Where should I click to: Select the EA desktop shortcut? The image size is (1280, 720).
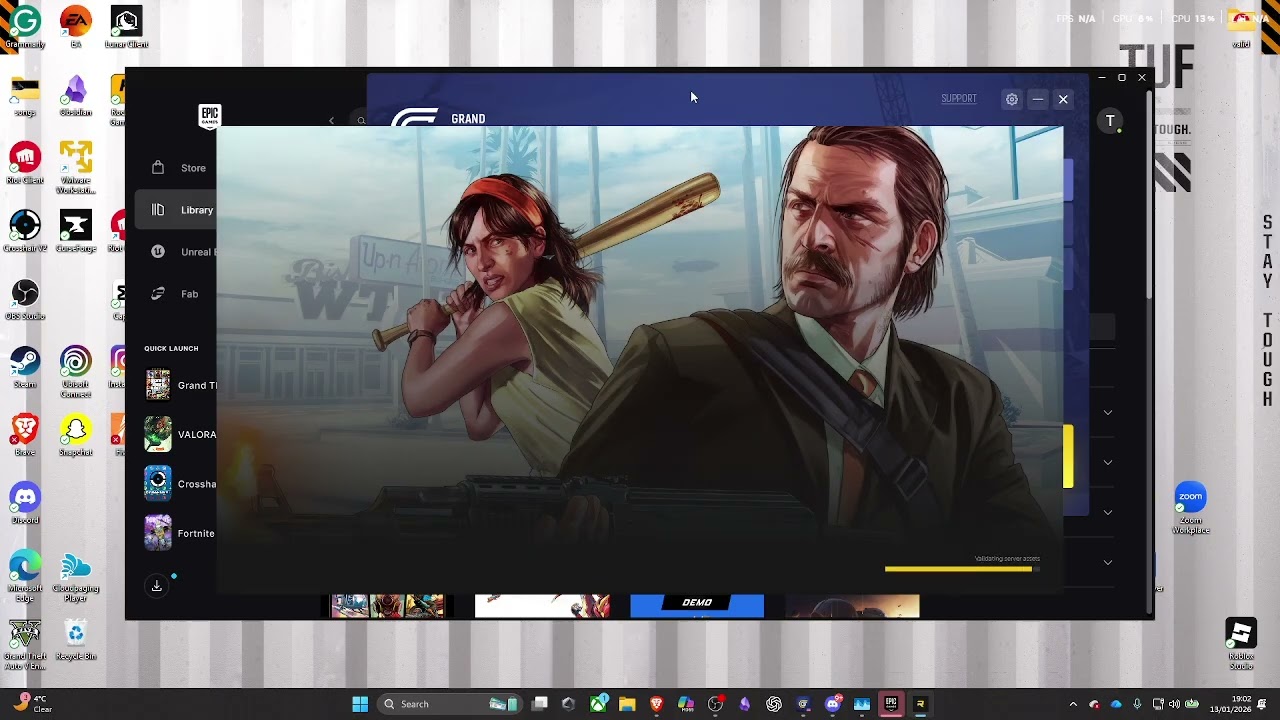tap(76, 27)
